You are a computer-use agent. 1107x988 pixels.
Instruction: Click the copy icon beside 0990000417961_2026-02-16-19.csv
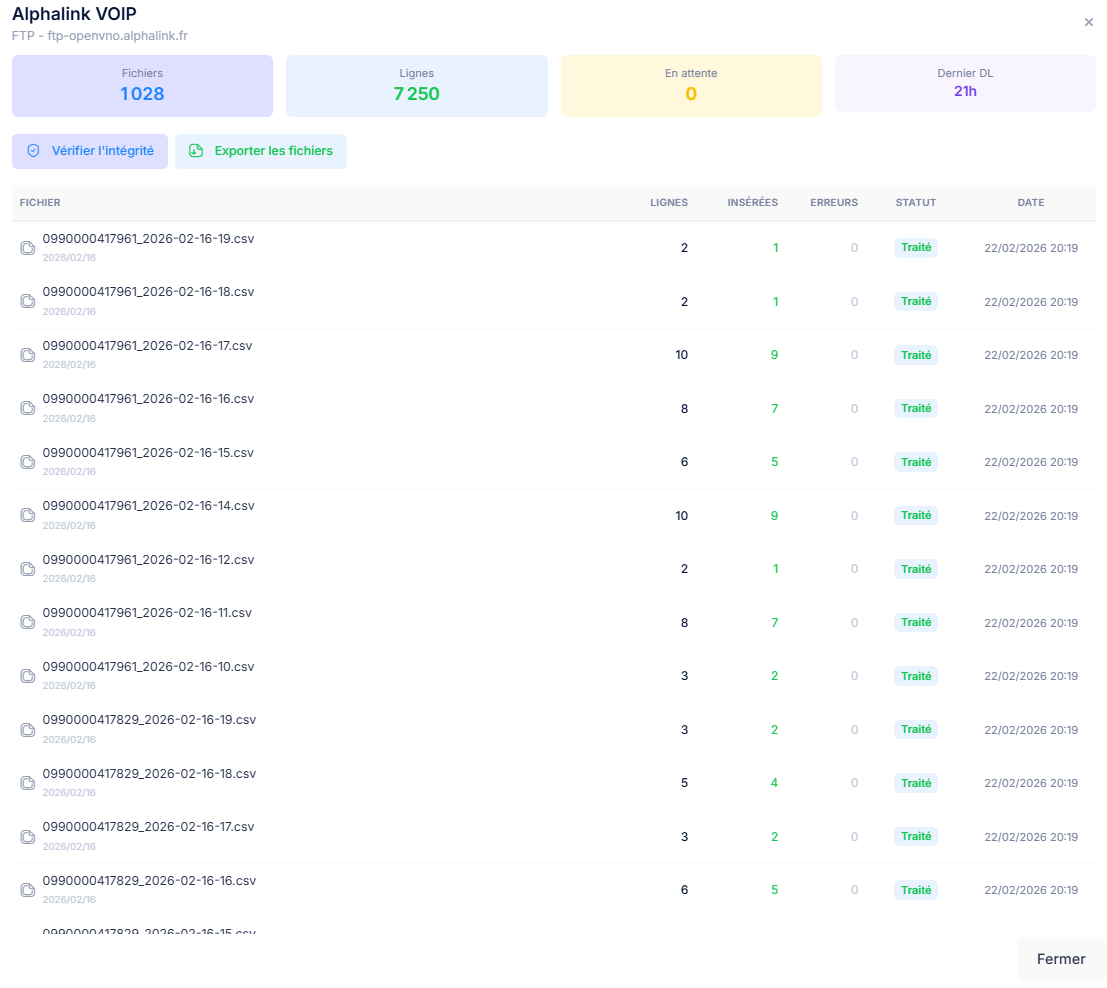pos(27,247)
